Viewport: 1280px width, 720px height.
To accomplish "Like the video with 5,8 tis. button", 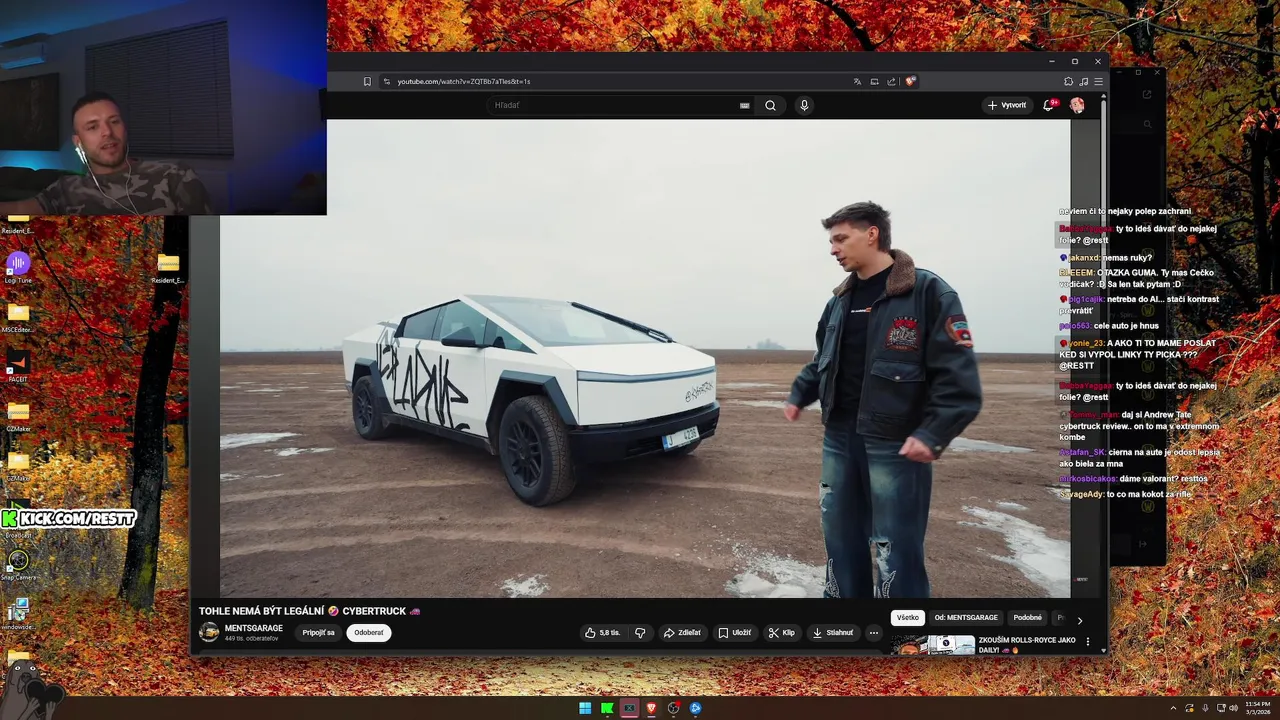I will (x=603, y=632).
